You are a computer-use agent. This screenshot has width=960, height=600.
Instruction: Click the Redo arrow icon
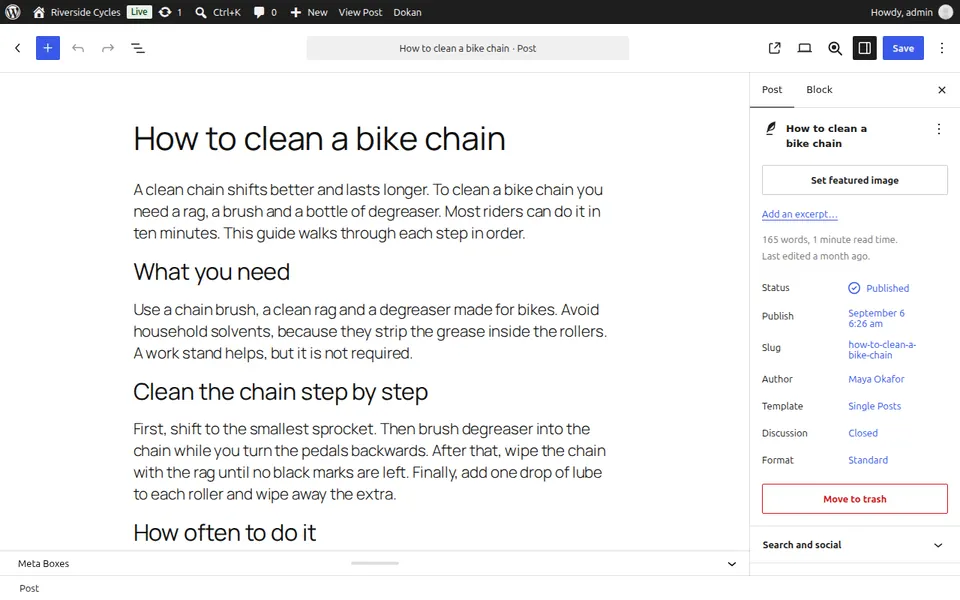tap(108, 48)
